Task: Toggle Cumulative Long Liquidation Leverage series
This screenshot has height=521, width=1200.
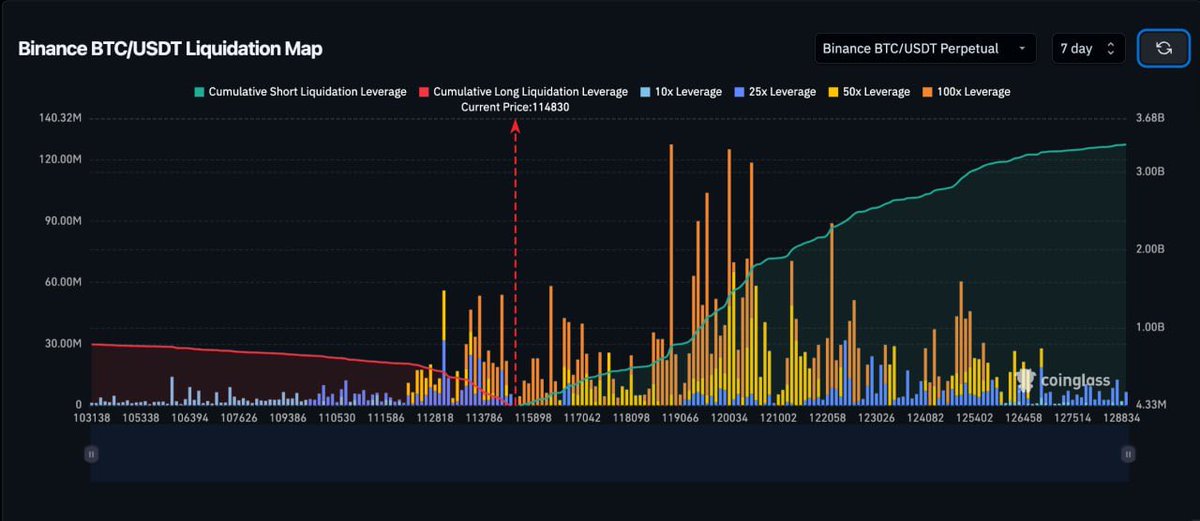Action: [x=522, y=92]
